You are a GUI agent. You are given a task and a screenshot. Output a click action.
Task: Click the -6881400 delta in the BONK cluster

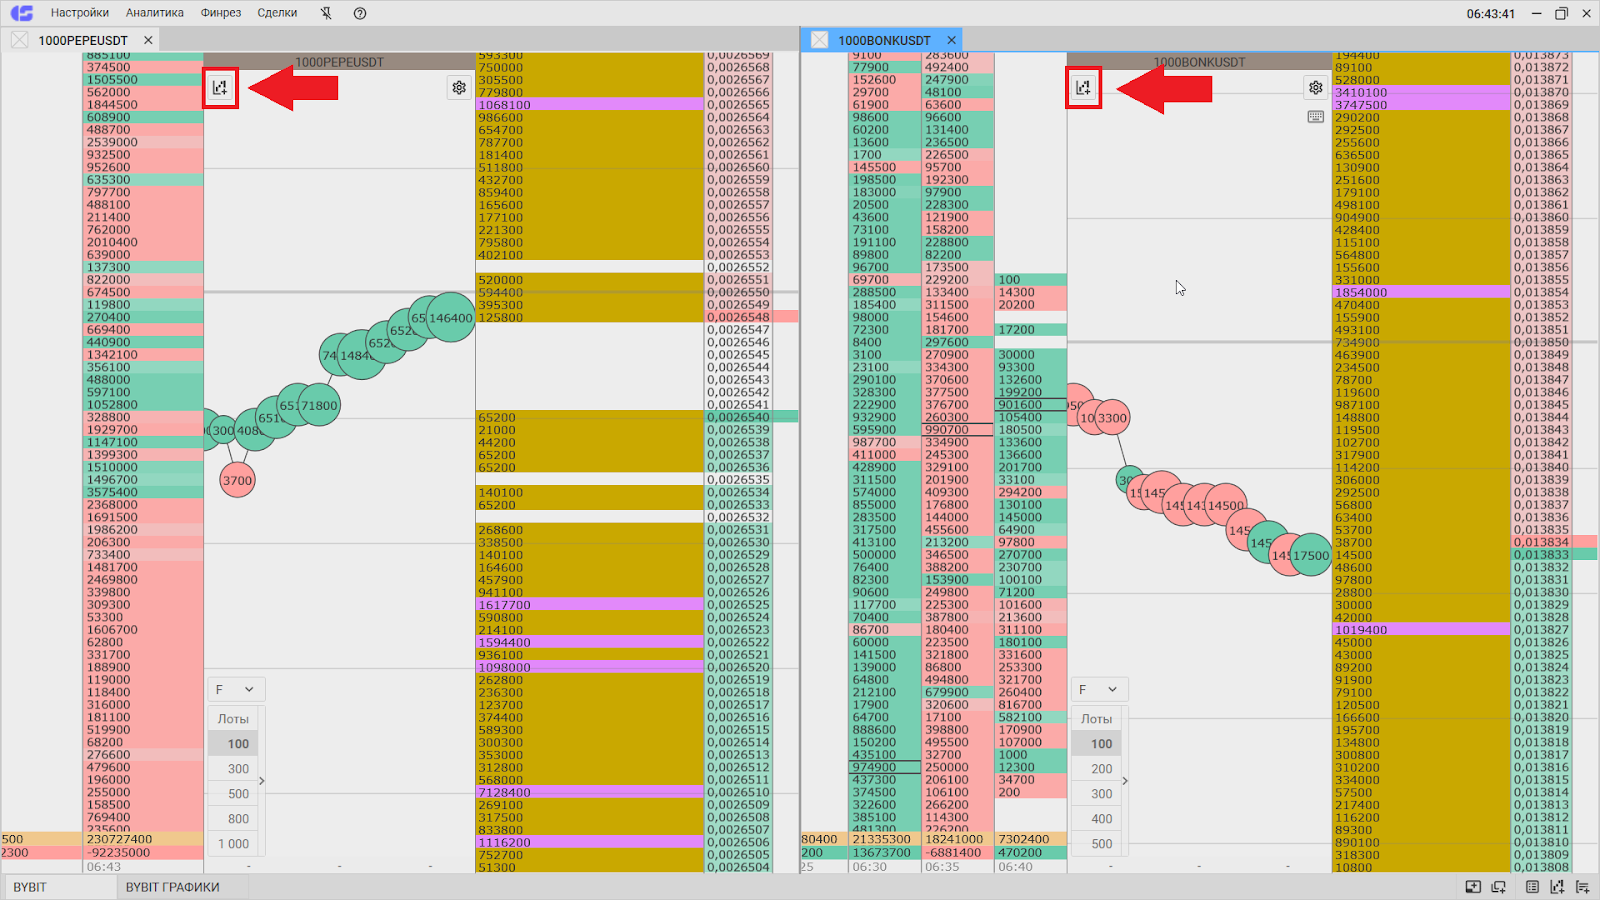(x=957, y=852)
